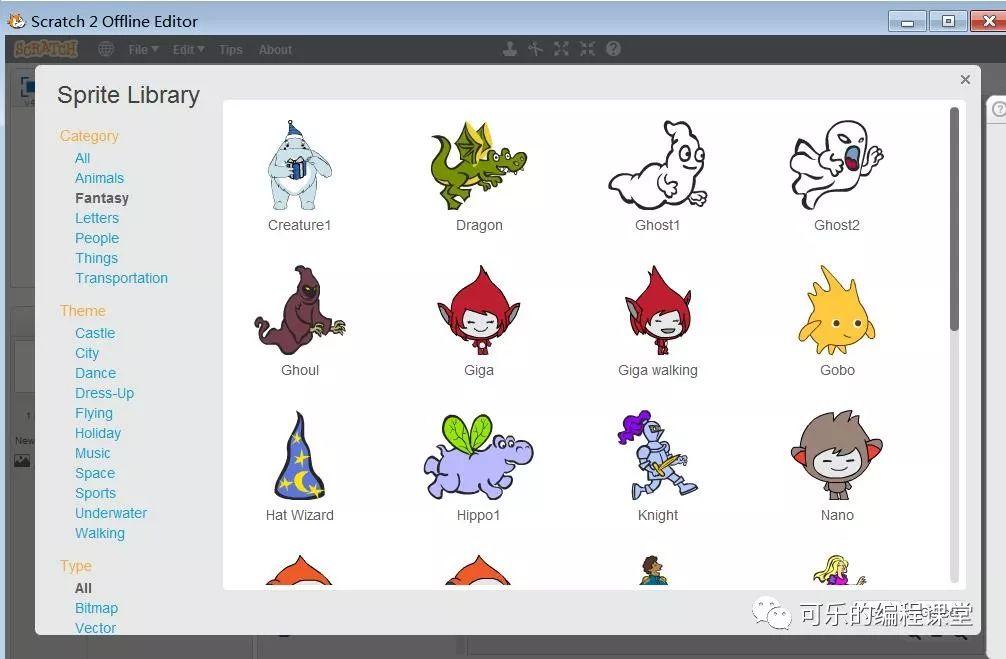This screenshot has width=1006, height=659.
Task: Show the Dress-Up theme sprites
Action: click(x=105, y=393)
